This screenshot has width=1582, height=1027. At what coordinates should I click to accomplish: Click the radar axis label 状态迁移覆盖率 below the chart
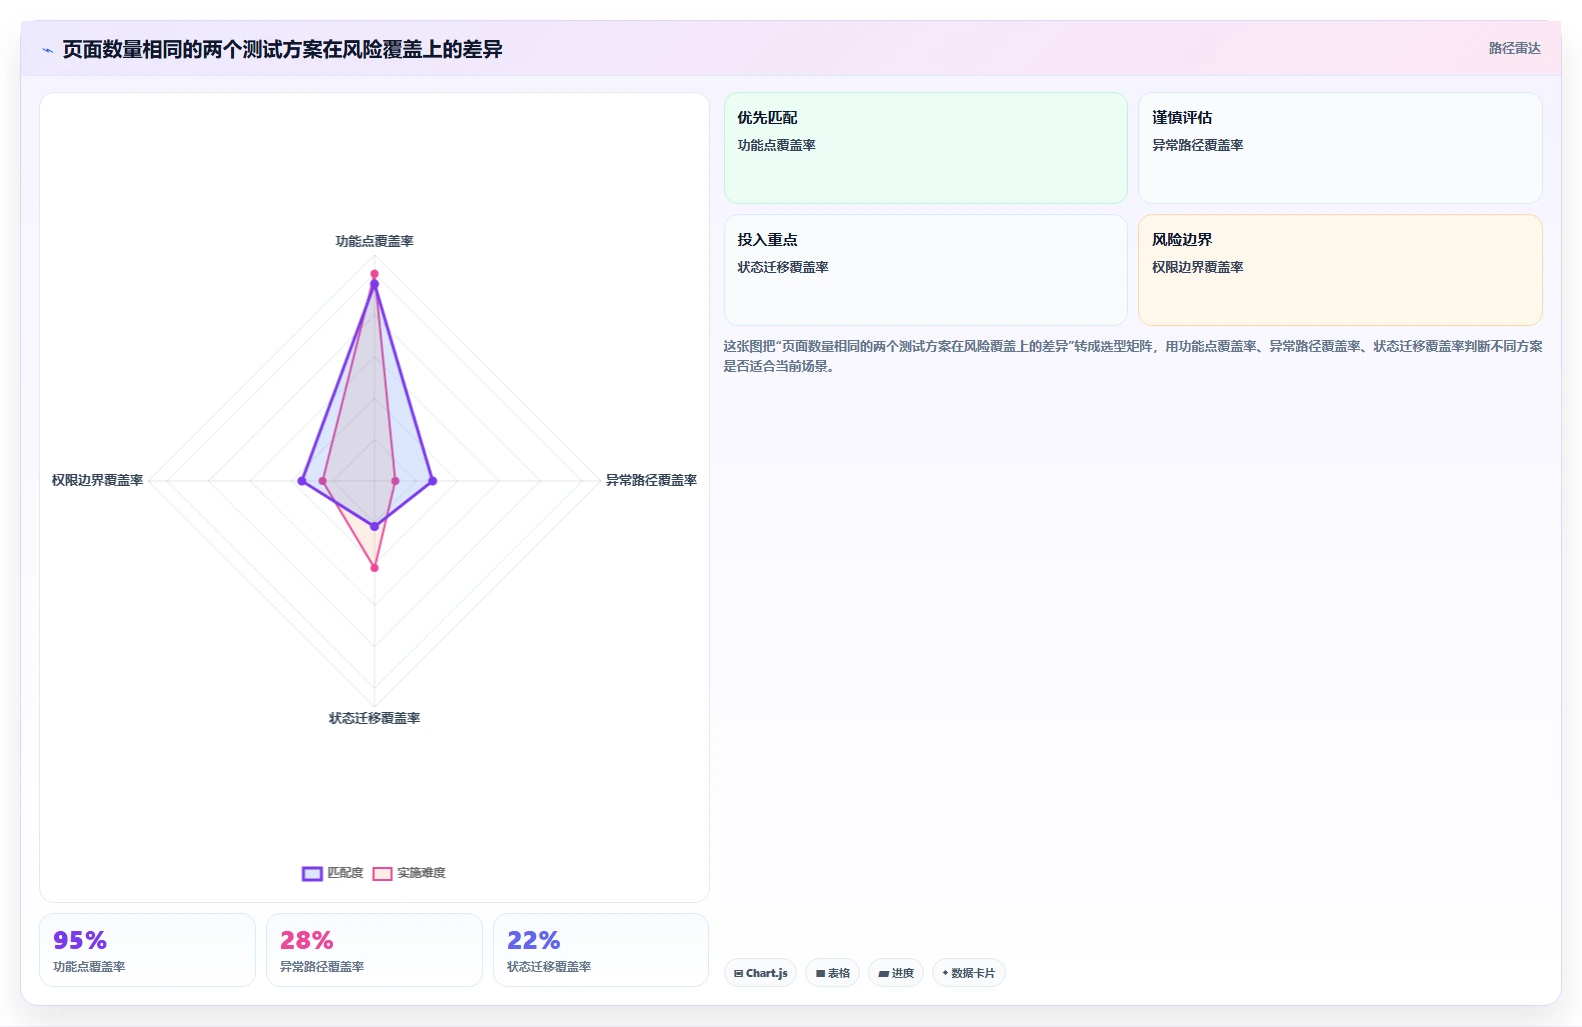tap(374, 718)
